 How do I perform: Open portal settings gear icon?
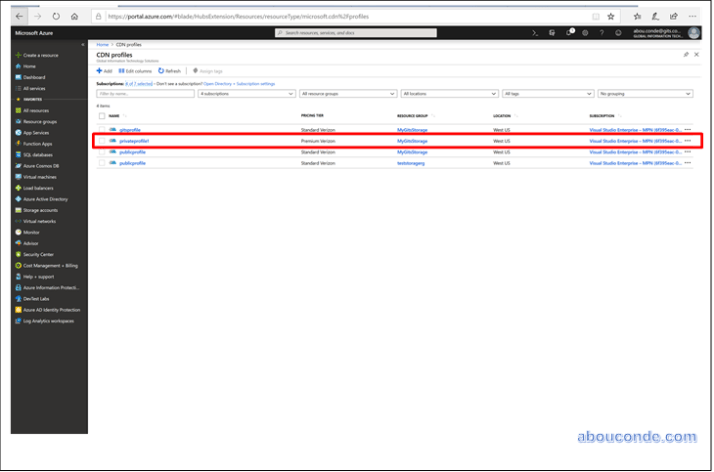tap(587, 33)
